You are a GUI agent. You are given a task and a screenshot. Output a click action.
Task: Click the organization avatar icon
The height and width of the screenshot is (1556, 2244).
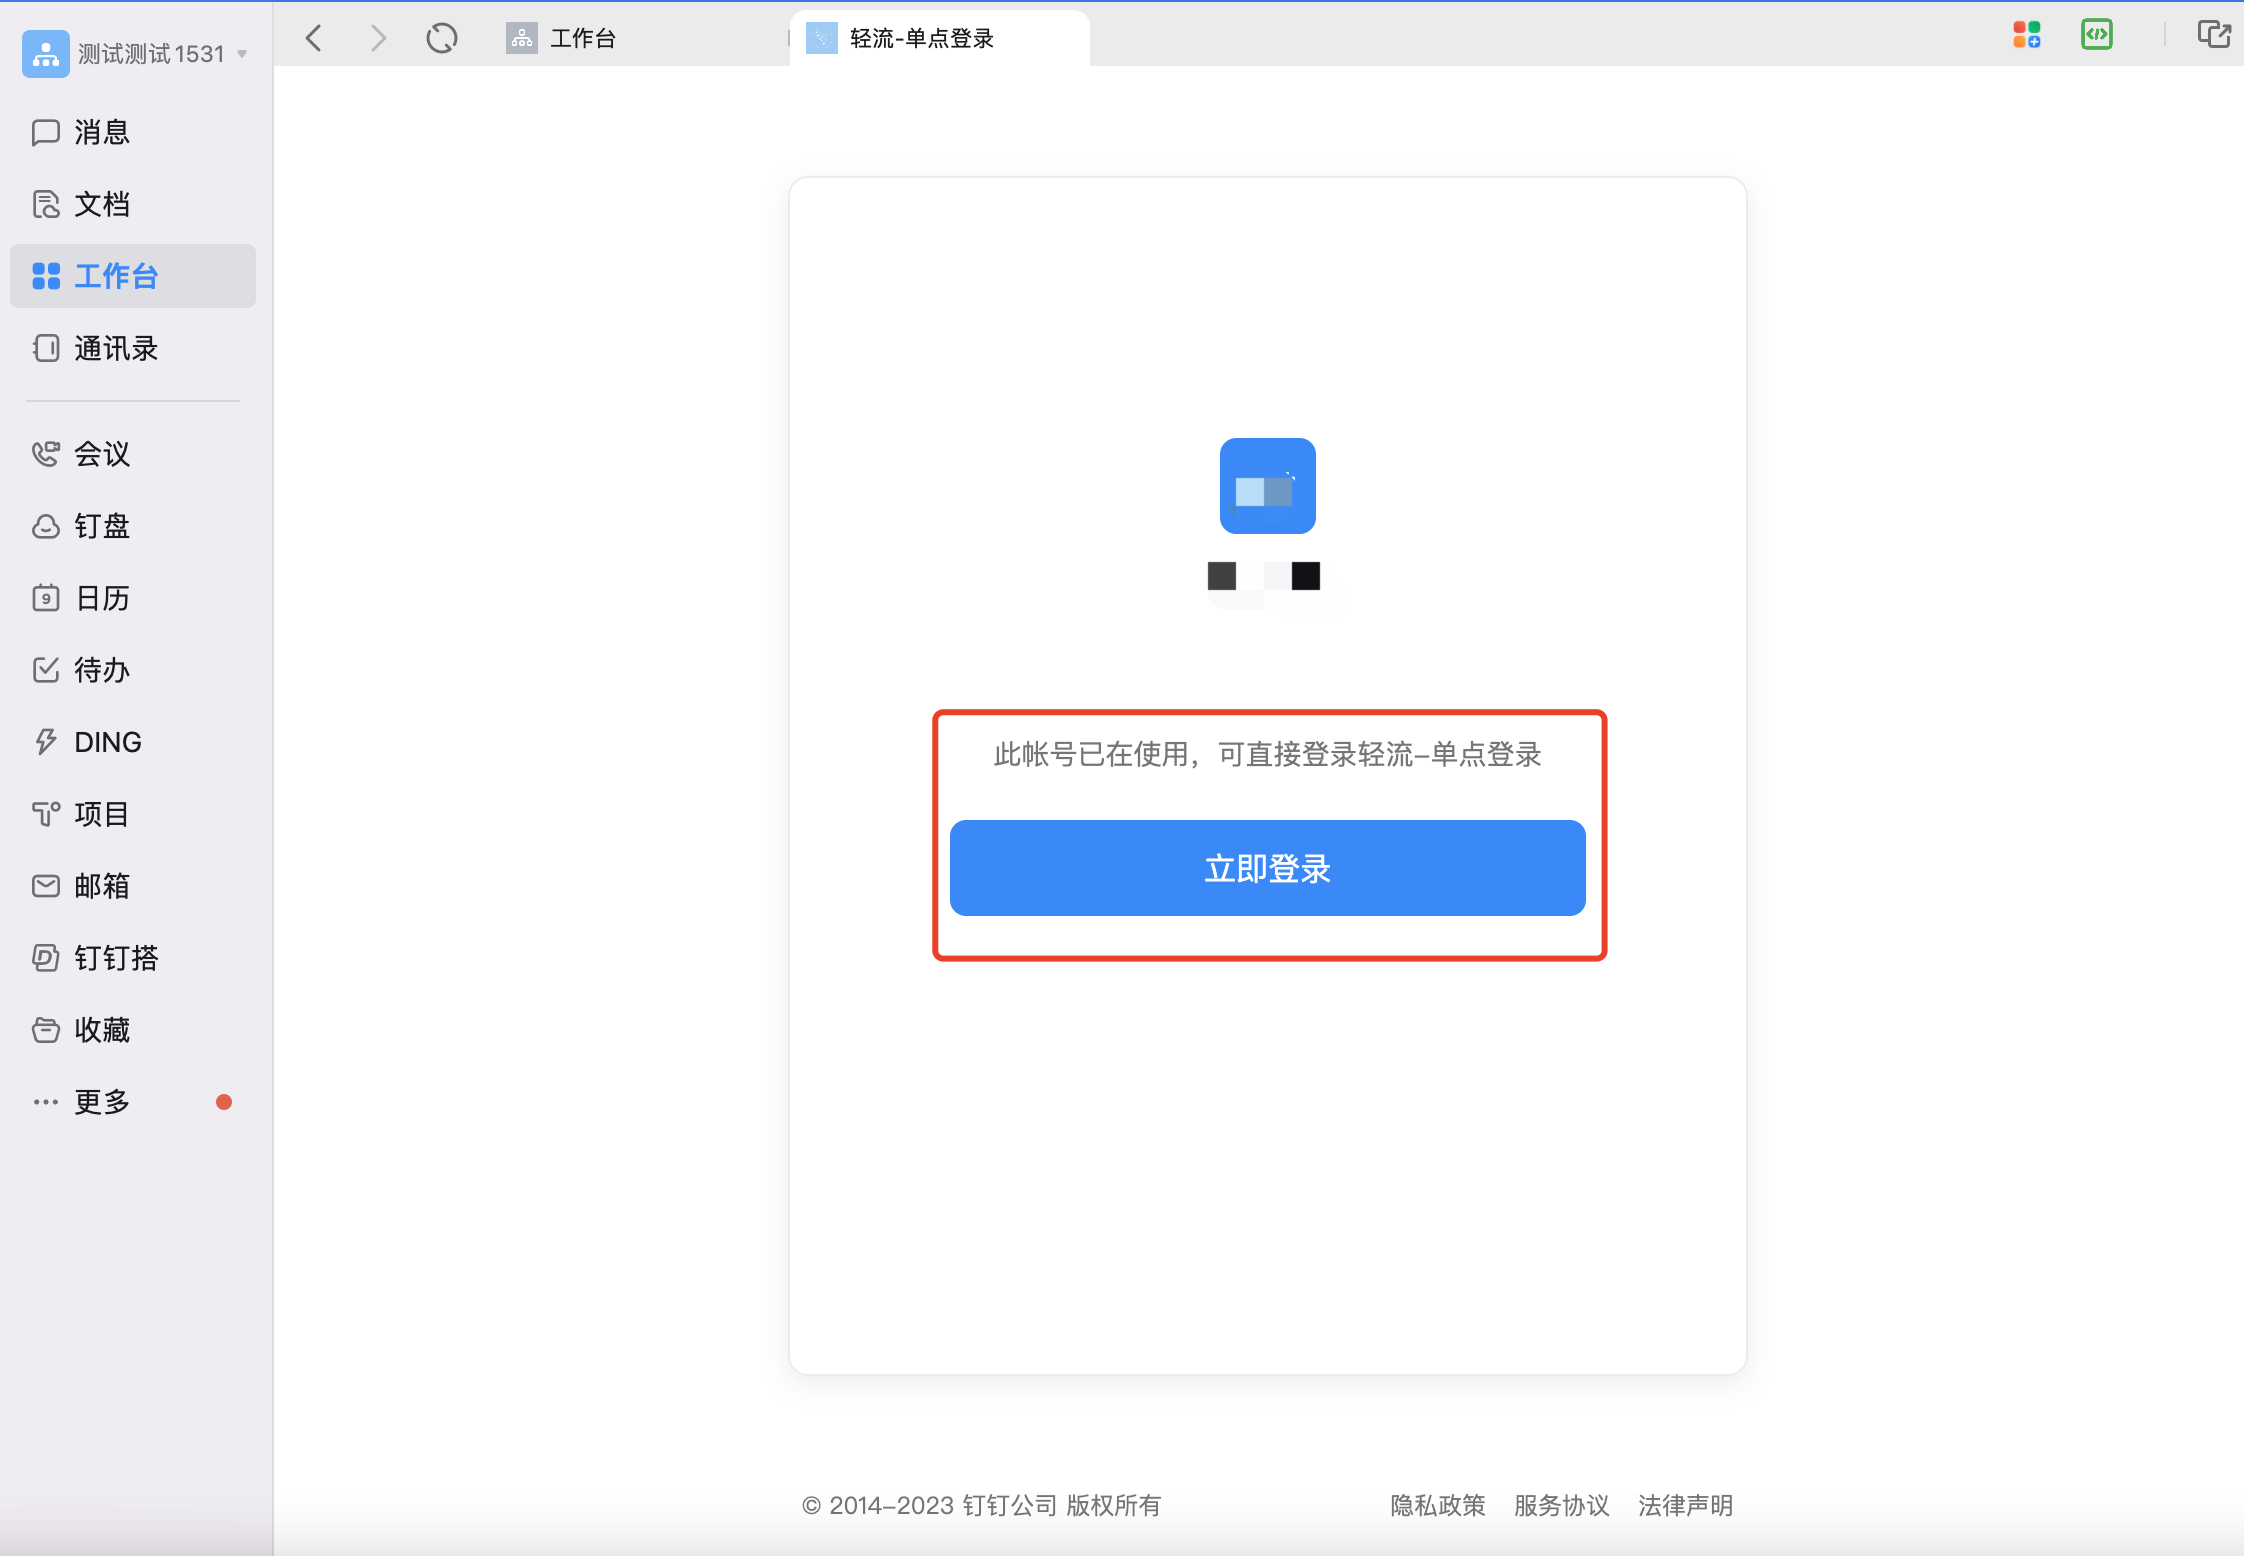(x=46, y=53)
